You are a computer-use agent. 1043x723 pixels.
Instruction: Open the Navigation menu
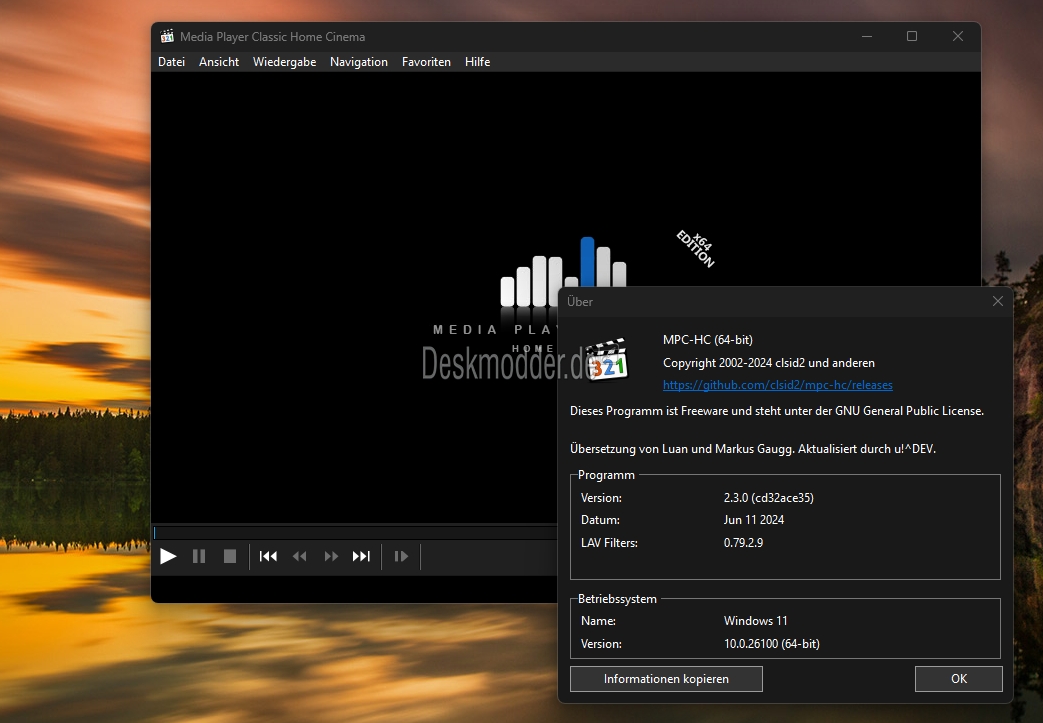click(x=359, y=62)
